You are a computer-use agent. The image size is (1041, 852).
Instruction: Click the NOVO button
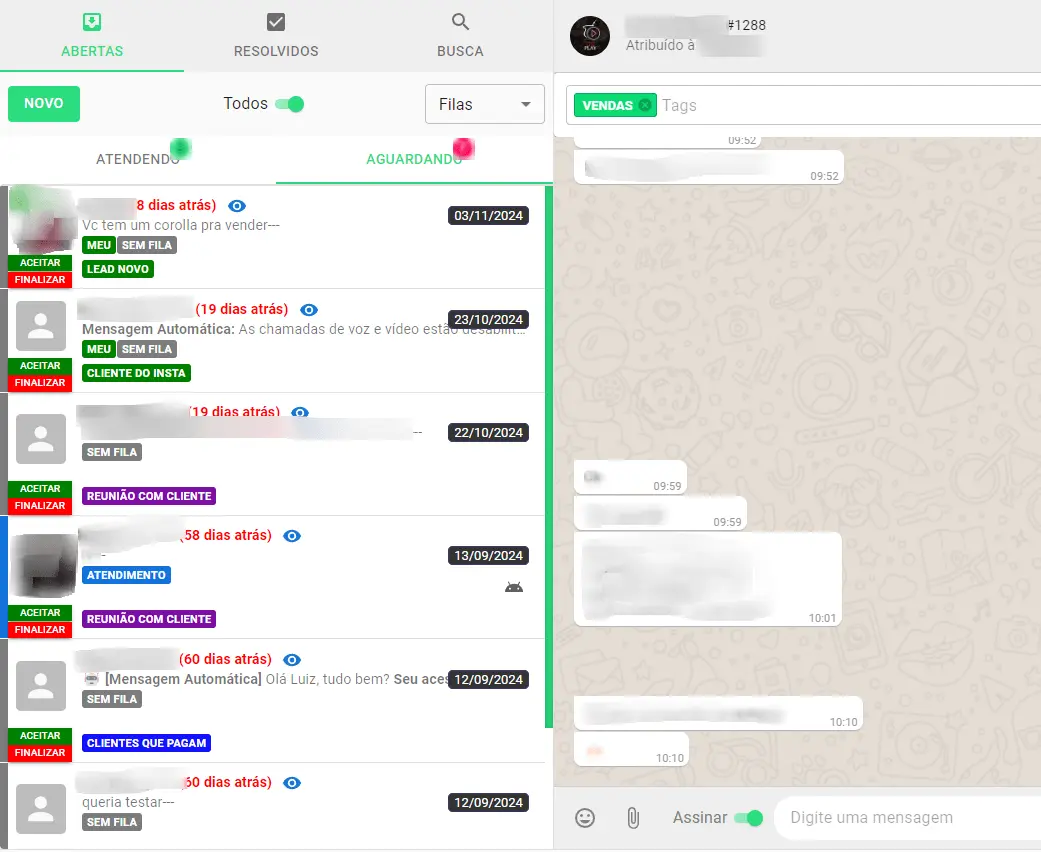pyautogui.click(x=44, y=104)
